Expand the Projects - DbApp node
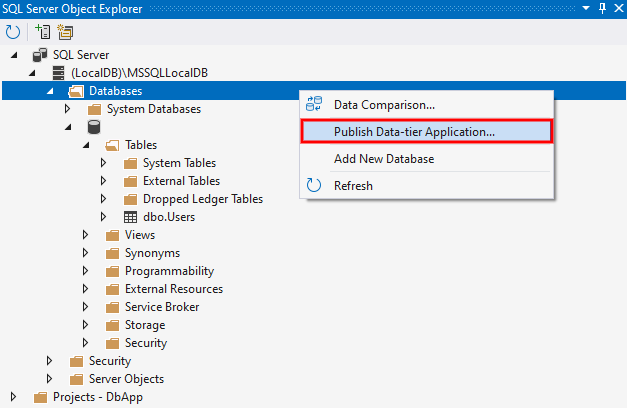 [x=13, y=397]
